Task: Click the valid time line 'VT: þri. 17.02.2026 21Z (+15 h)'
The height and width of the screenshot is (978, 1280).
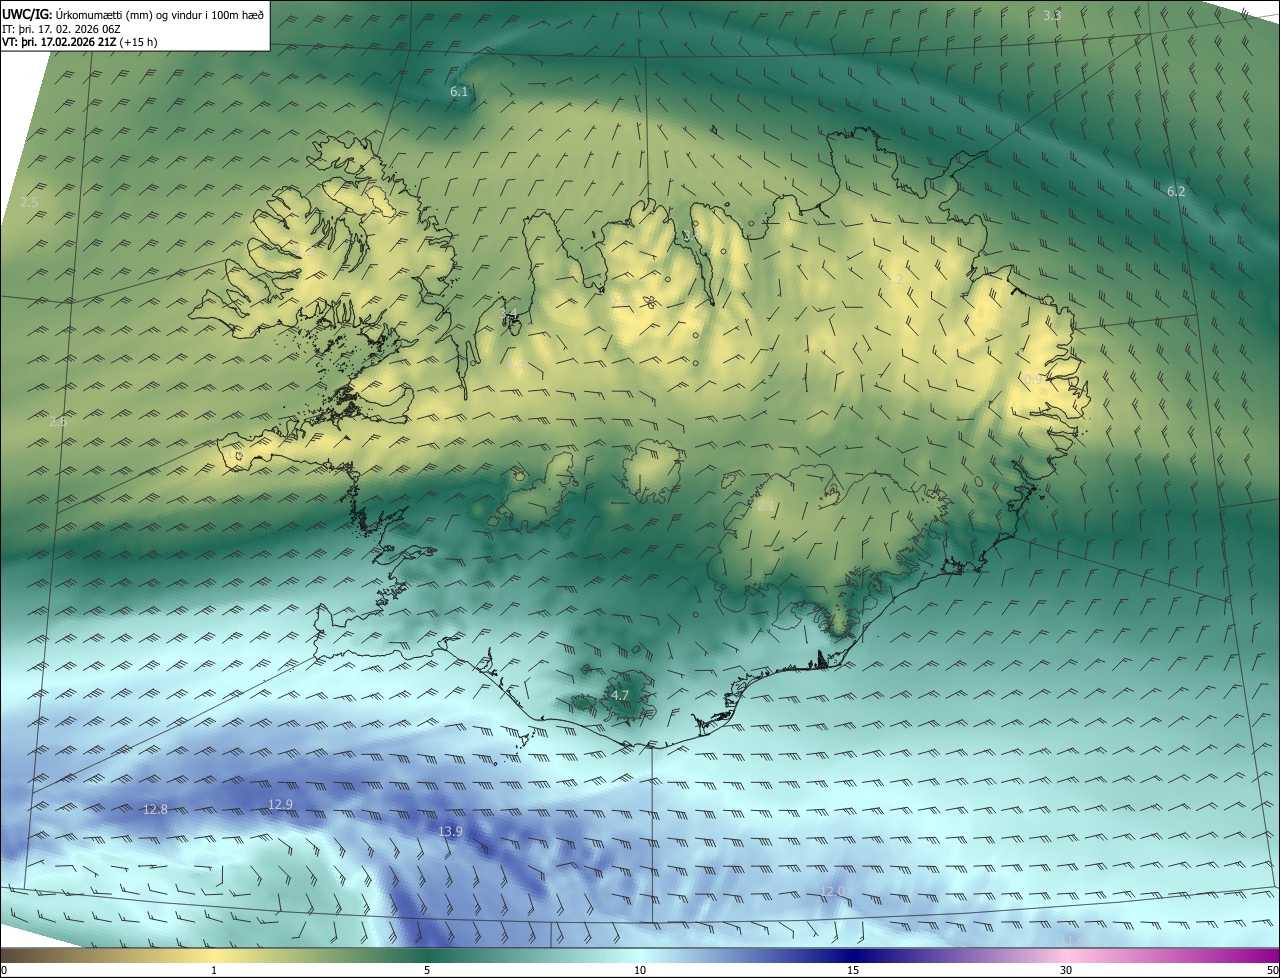Action: pyautogui.click(x=81, y=42)
